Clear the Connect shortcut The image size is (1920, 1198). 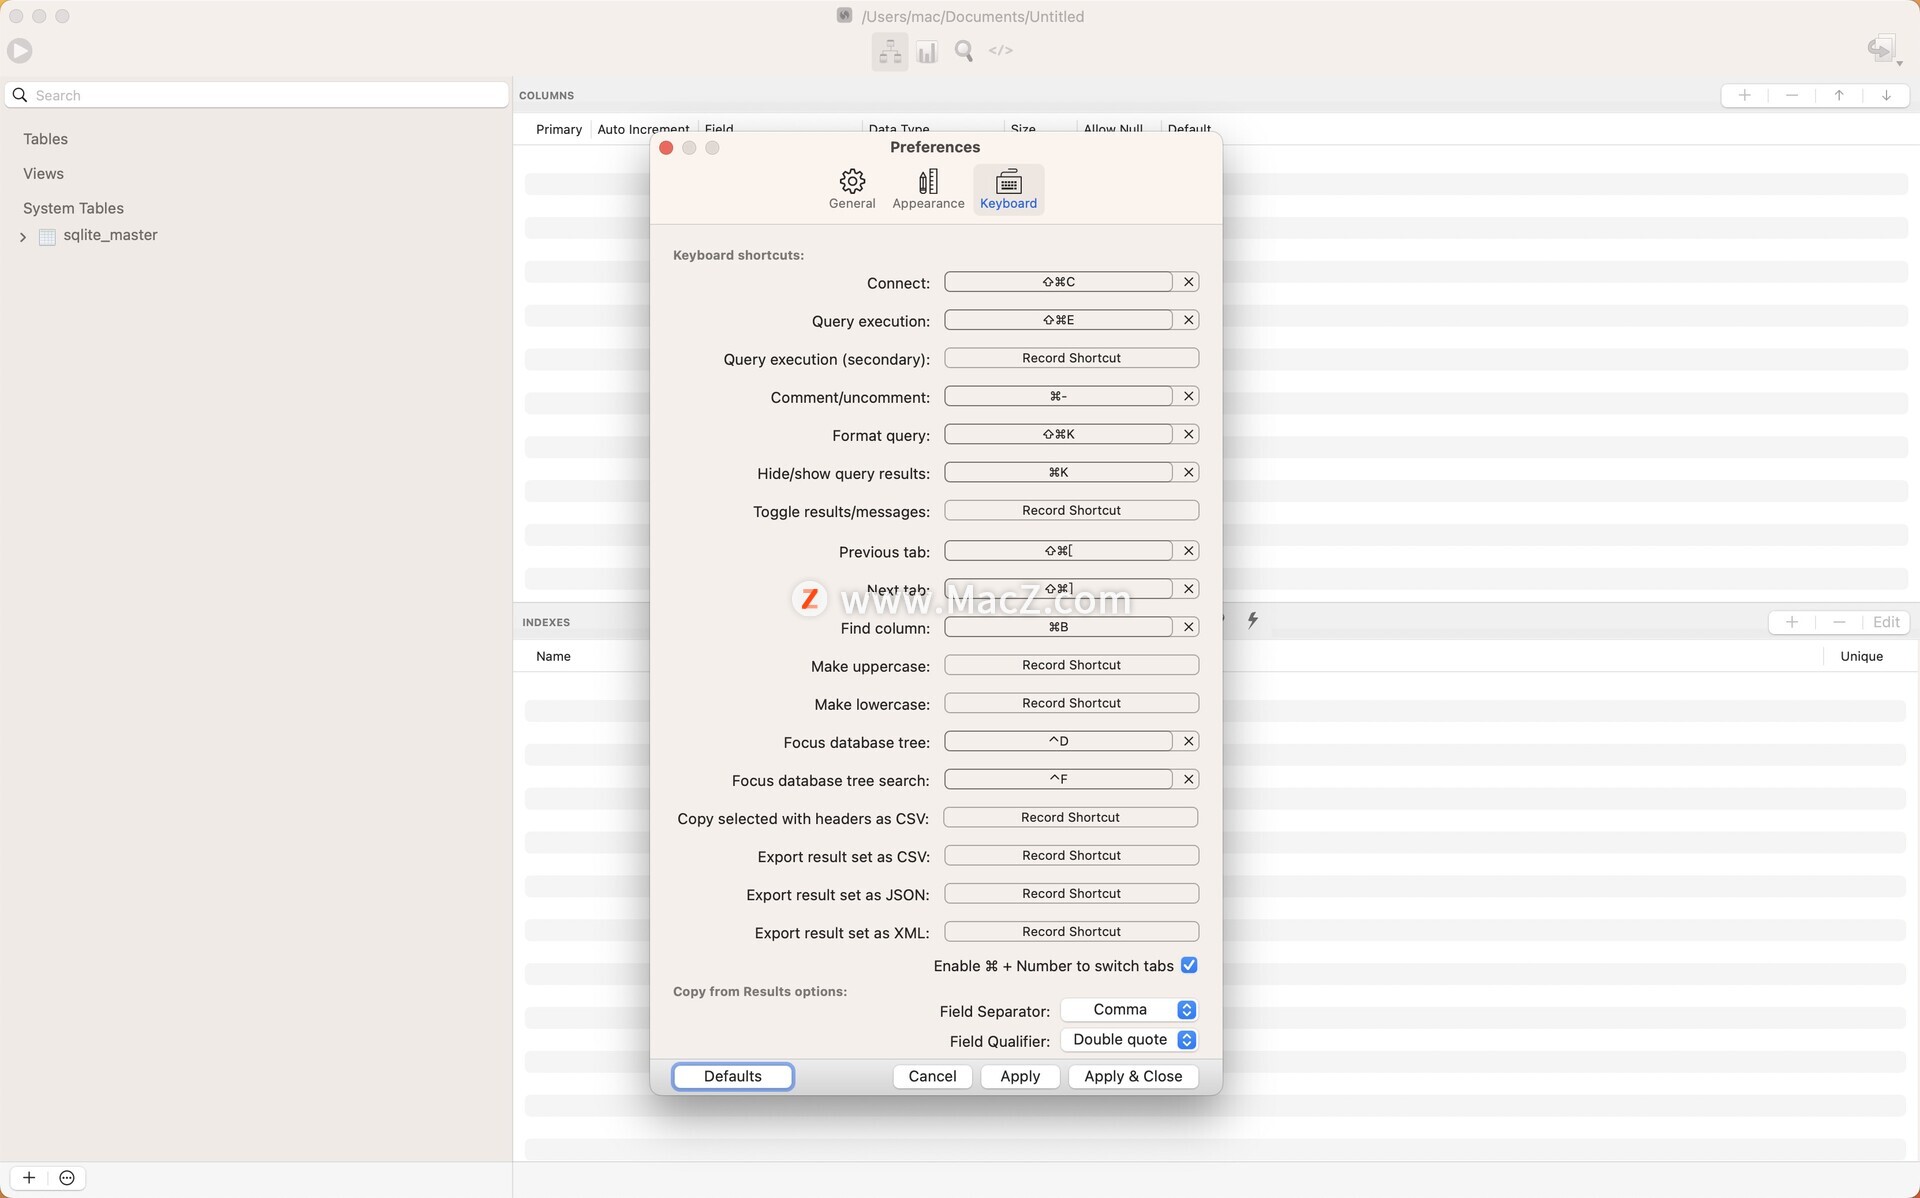[x=1188, y=282]
